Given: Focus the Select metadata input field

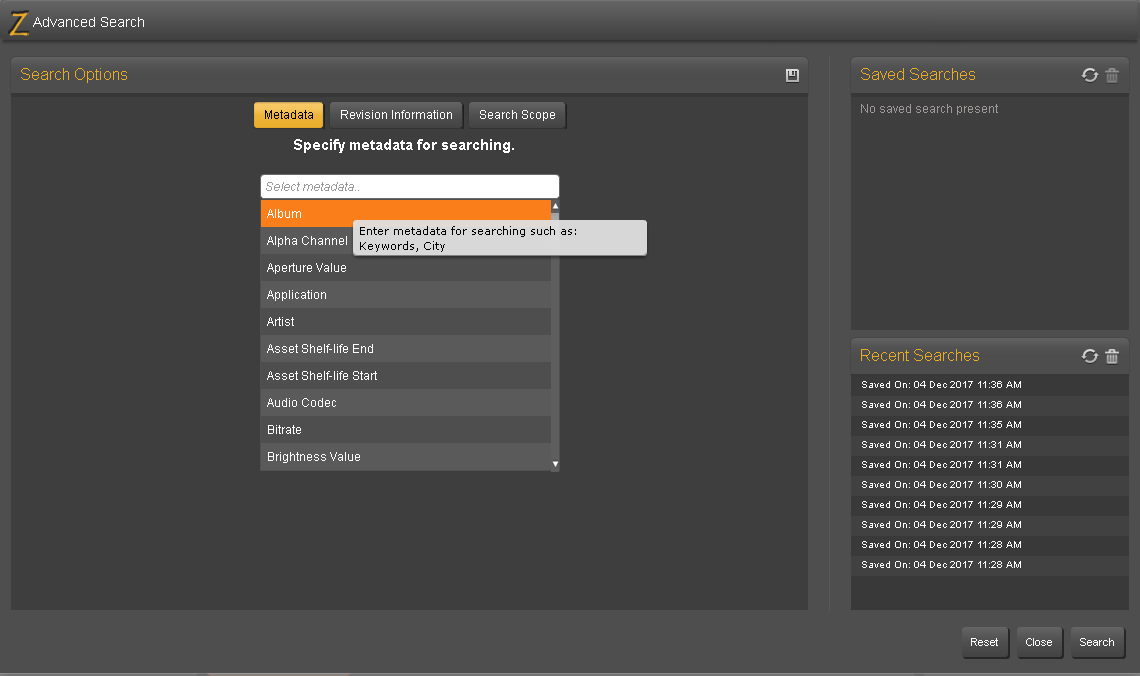Looking at the screenshot, I should [x=410, y=187].
